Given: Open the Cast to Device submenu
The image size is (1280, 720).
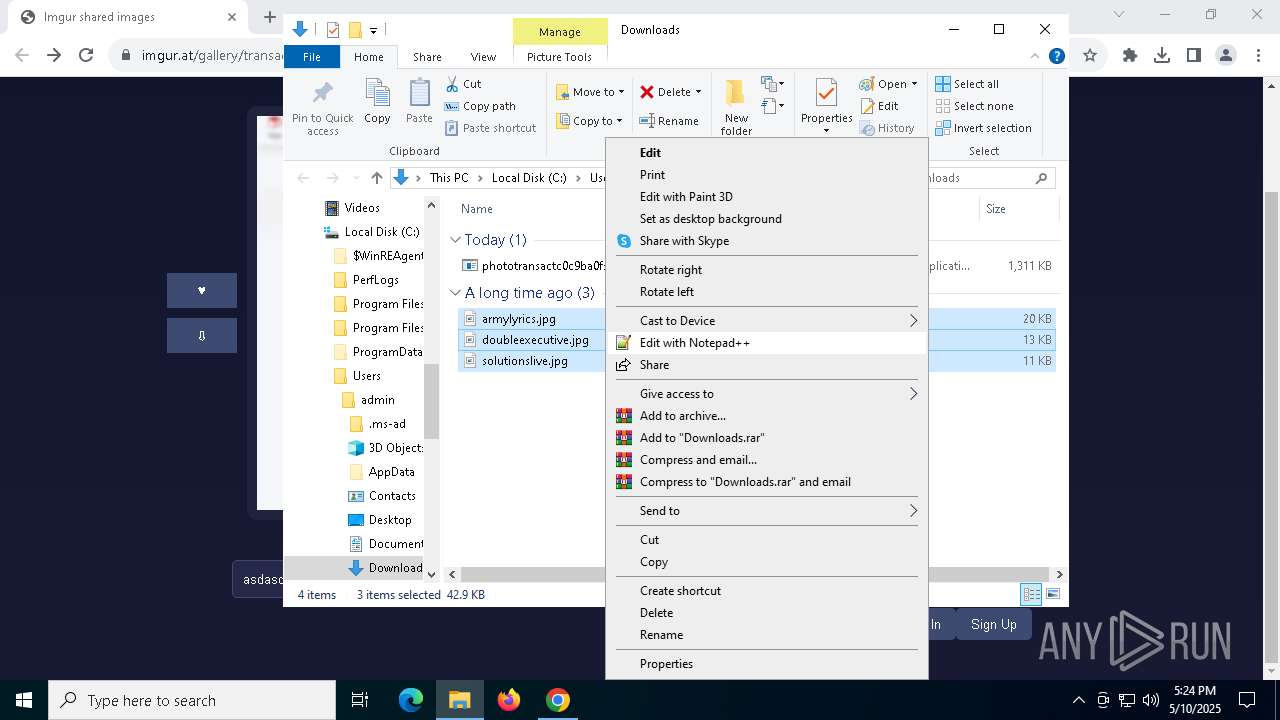Looking at the screenshot, I should 767,321.
